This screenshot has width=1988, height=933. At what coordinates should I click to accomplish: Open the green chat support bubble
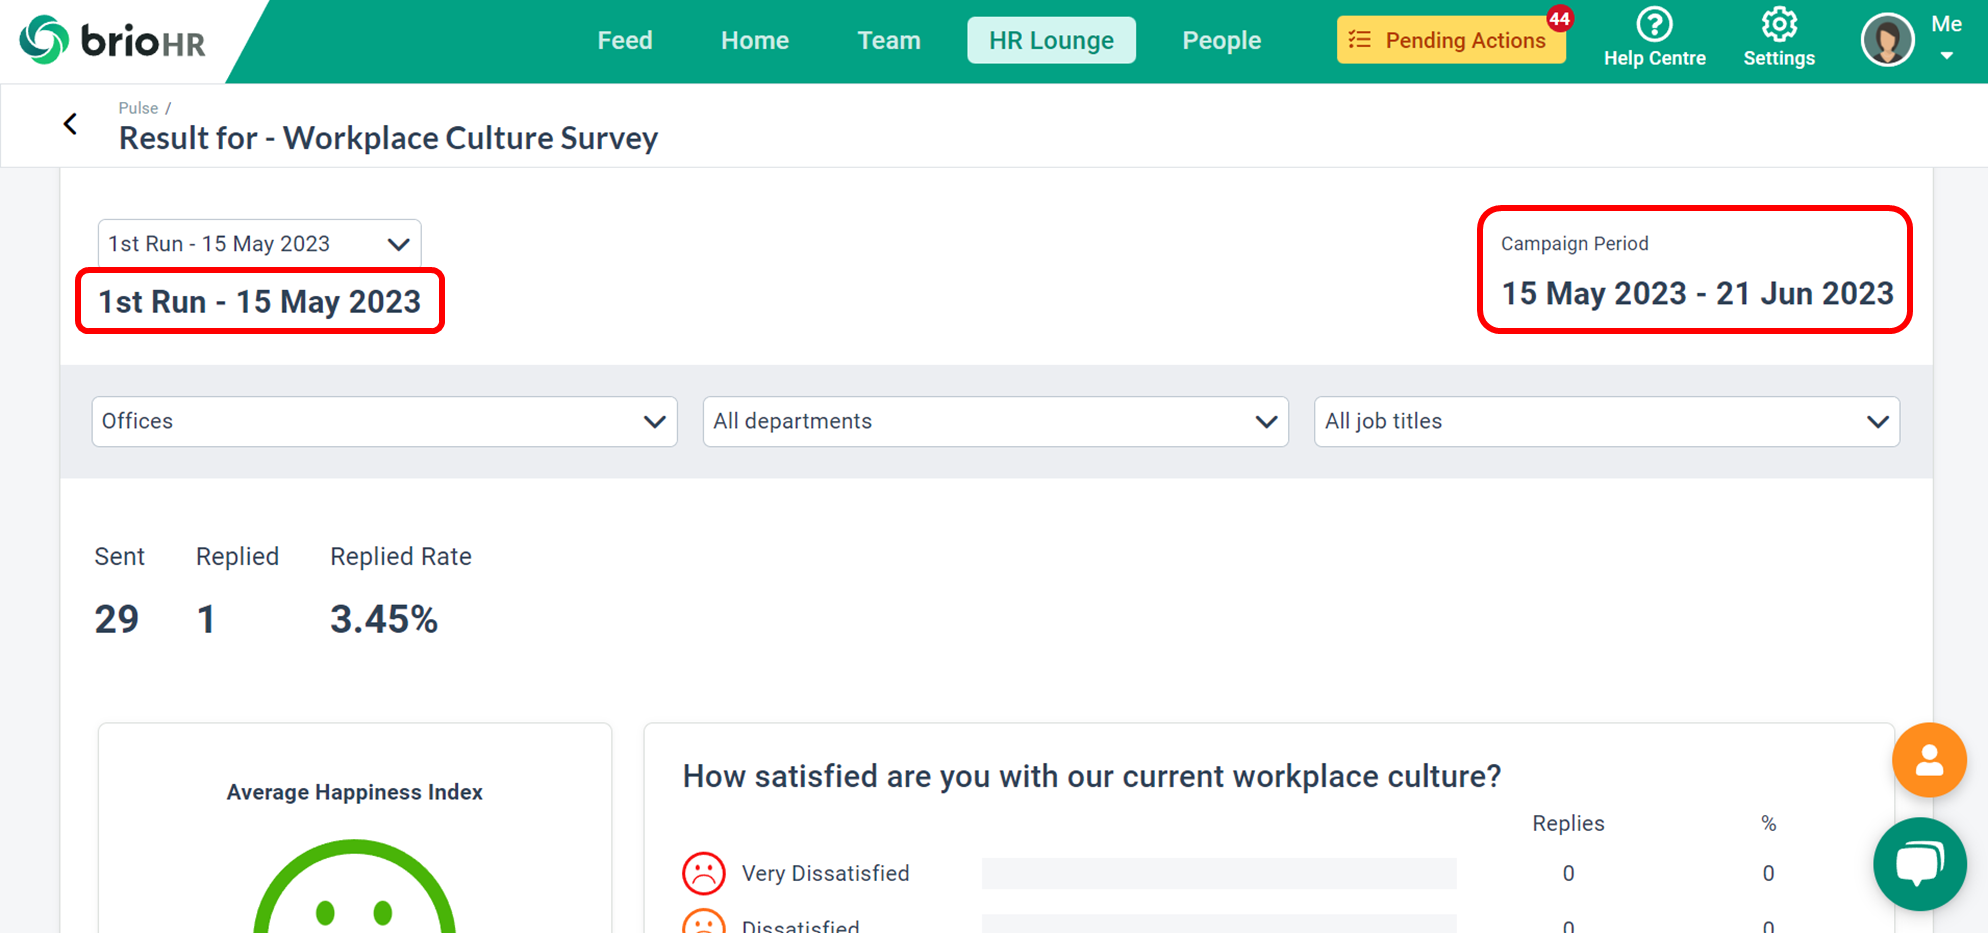(x=1920, y=864)
